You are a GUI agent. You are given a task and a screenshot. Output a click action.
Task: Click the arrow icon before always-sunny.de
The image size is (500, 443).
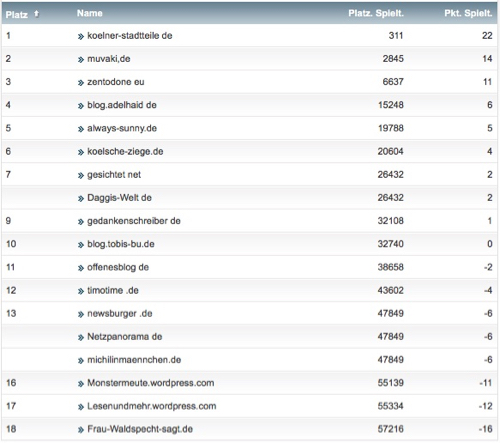click(x=81, y=129)
